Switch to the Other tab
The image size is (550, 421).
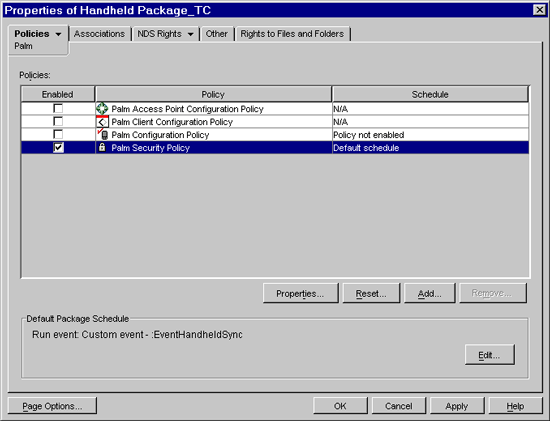(216, 34)
